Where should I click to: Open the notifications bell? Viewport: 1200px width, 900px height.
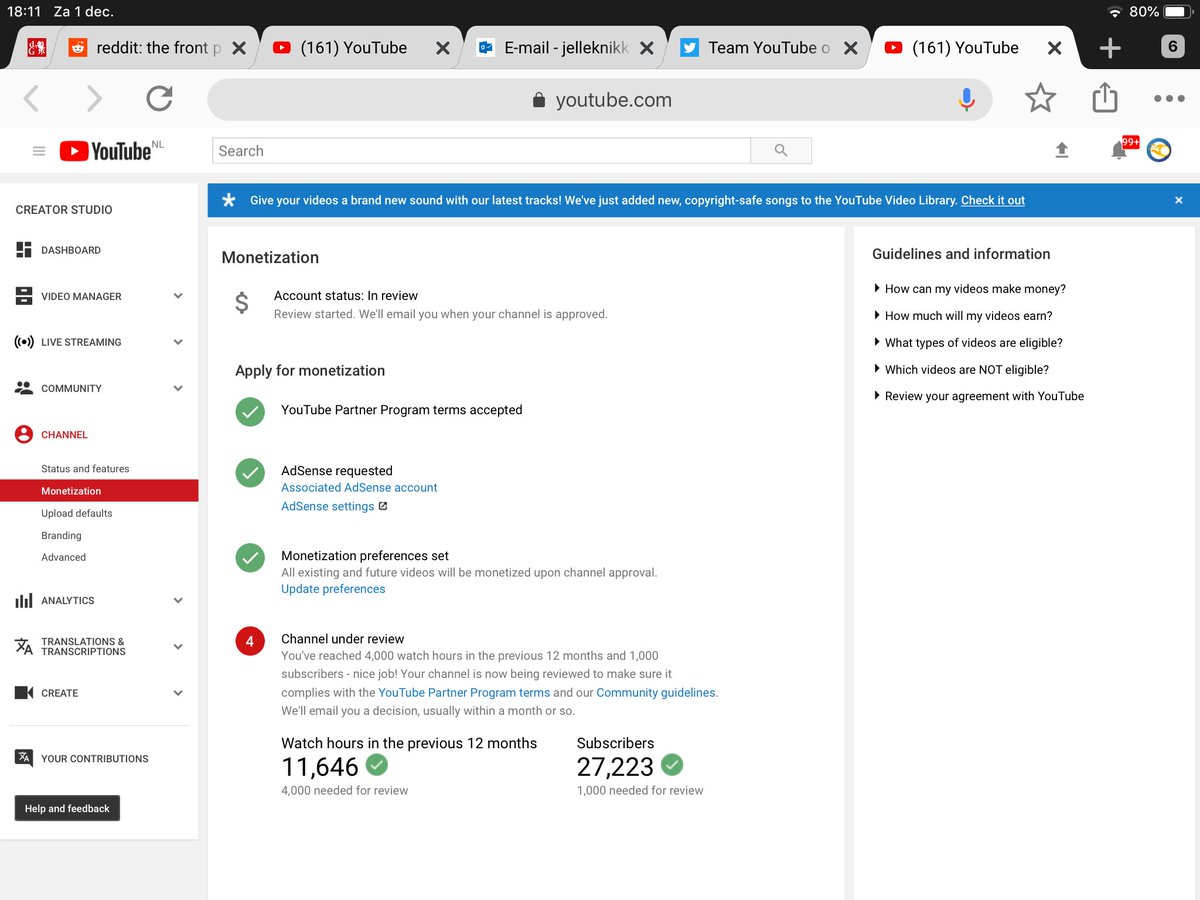pyautogui.click(x=1119, y=151)
